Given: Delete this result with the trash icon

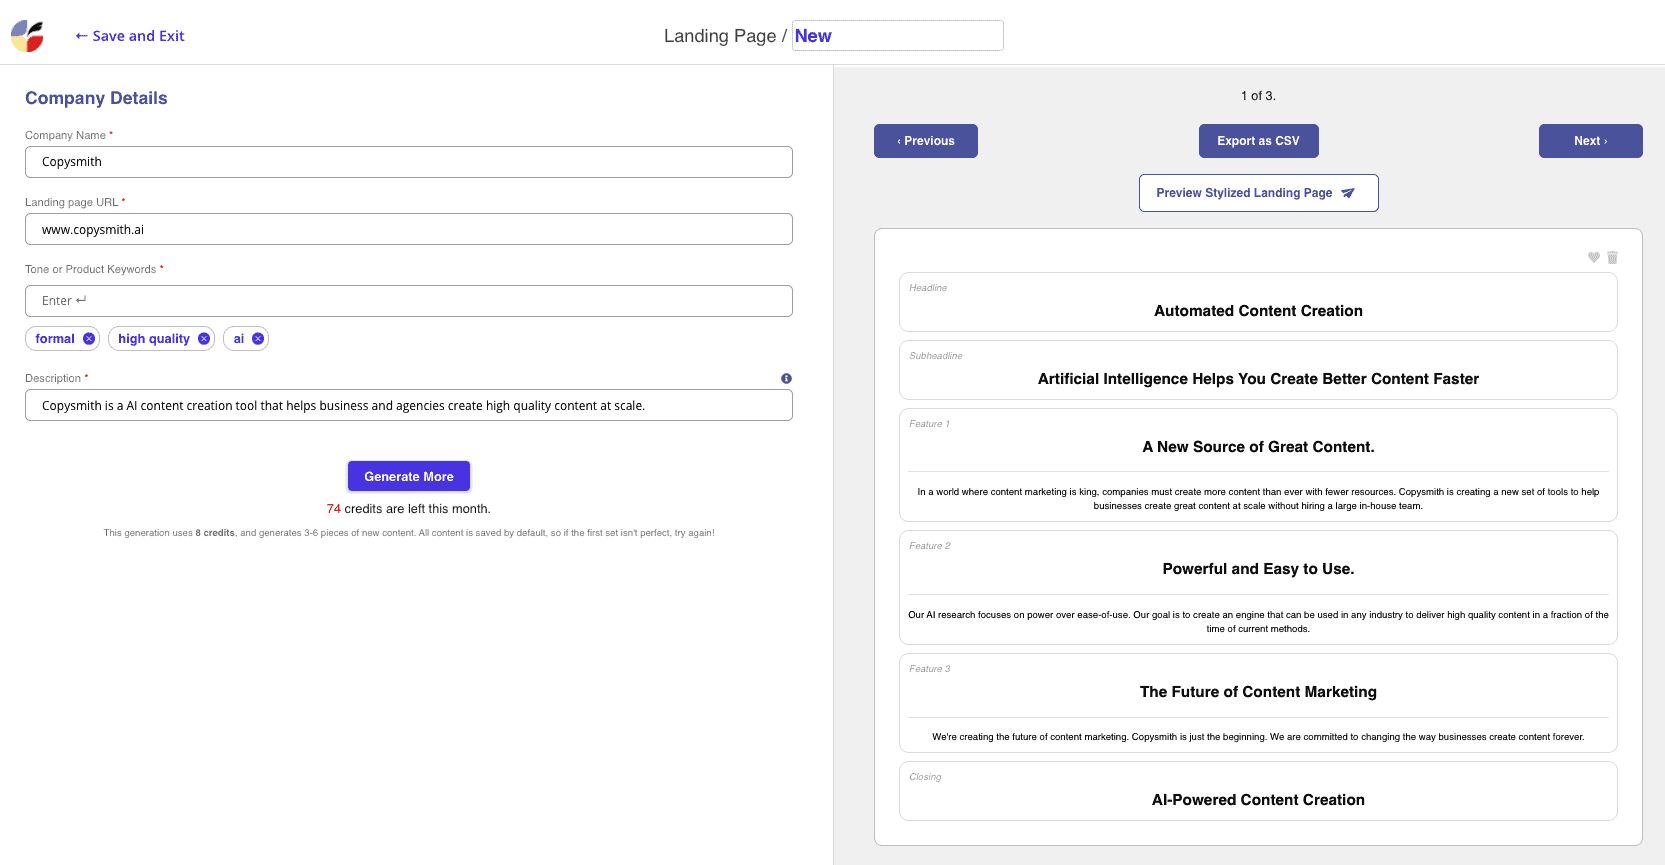Looking at the screenshot, I should [1612, 257].
